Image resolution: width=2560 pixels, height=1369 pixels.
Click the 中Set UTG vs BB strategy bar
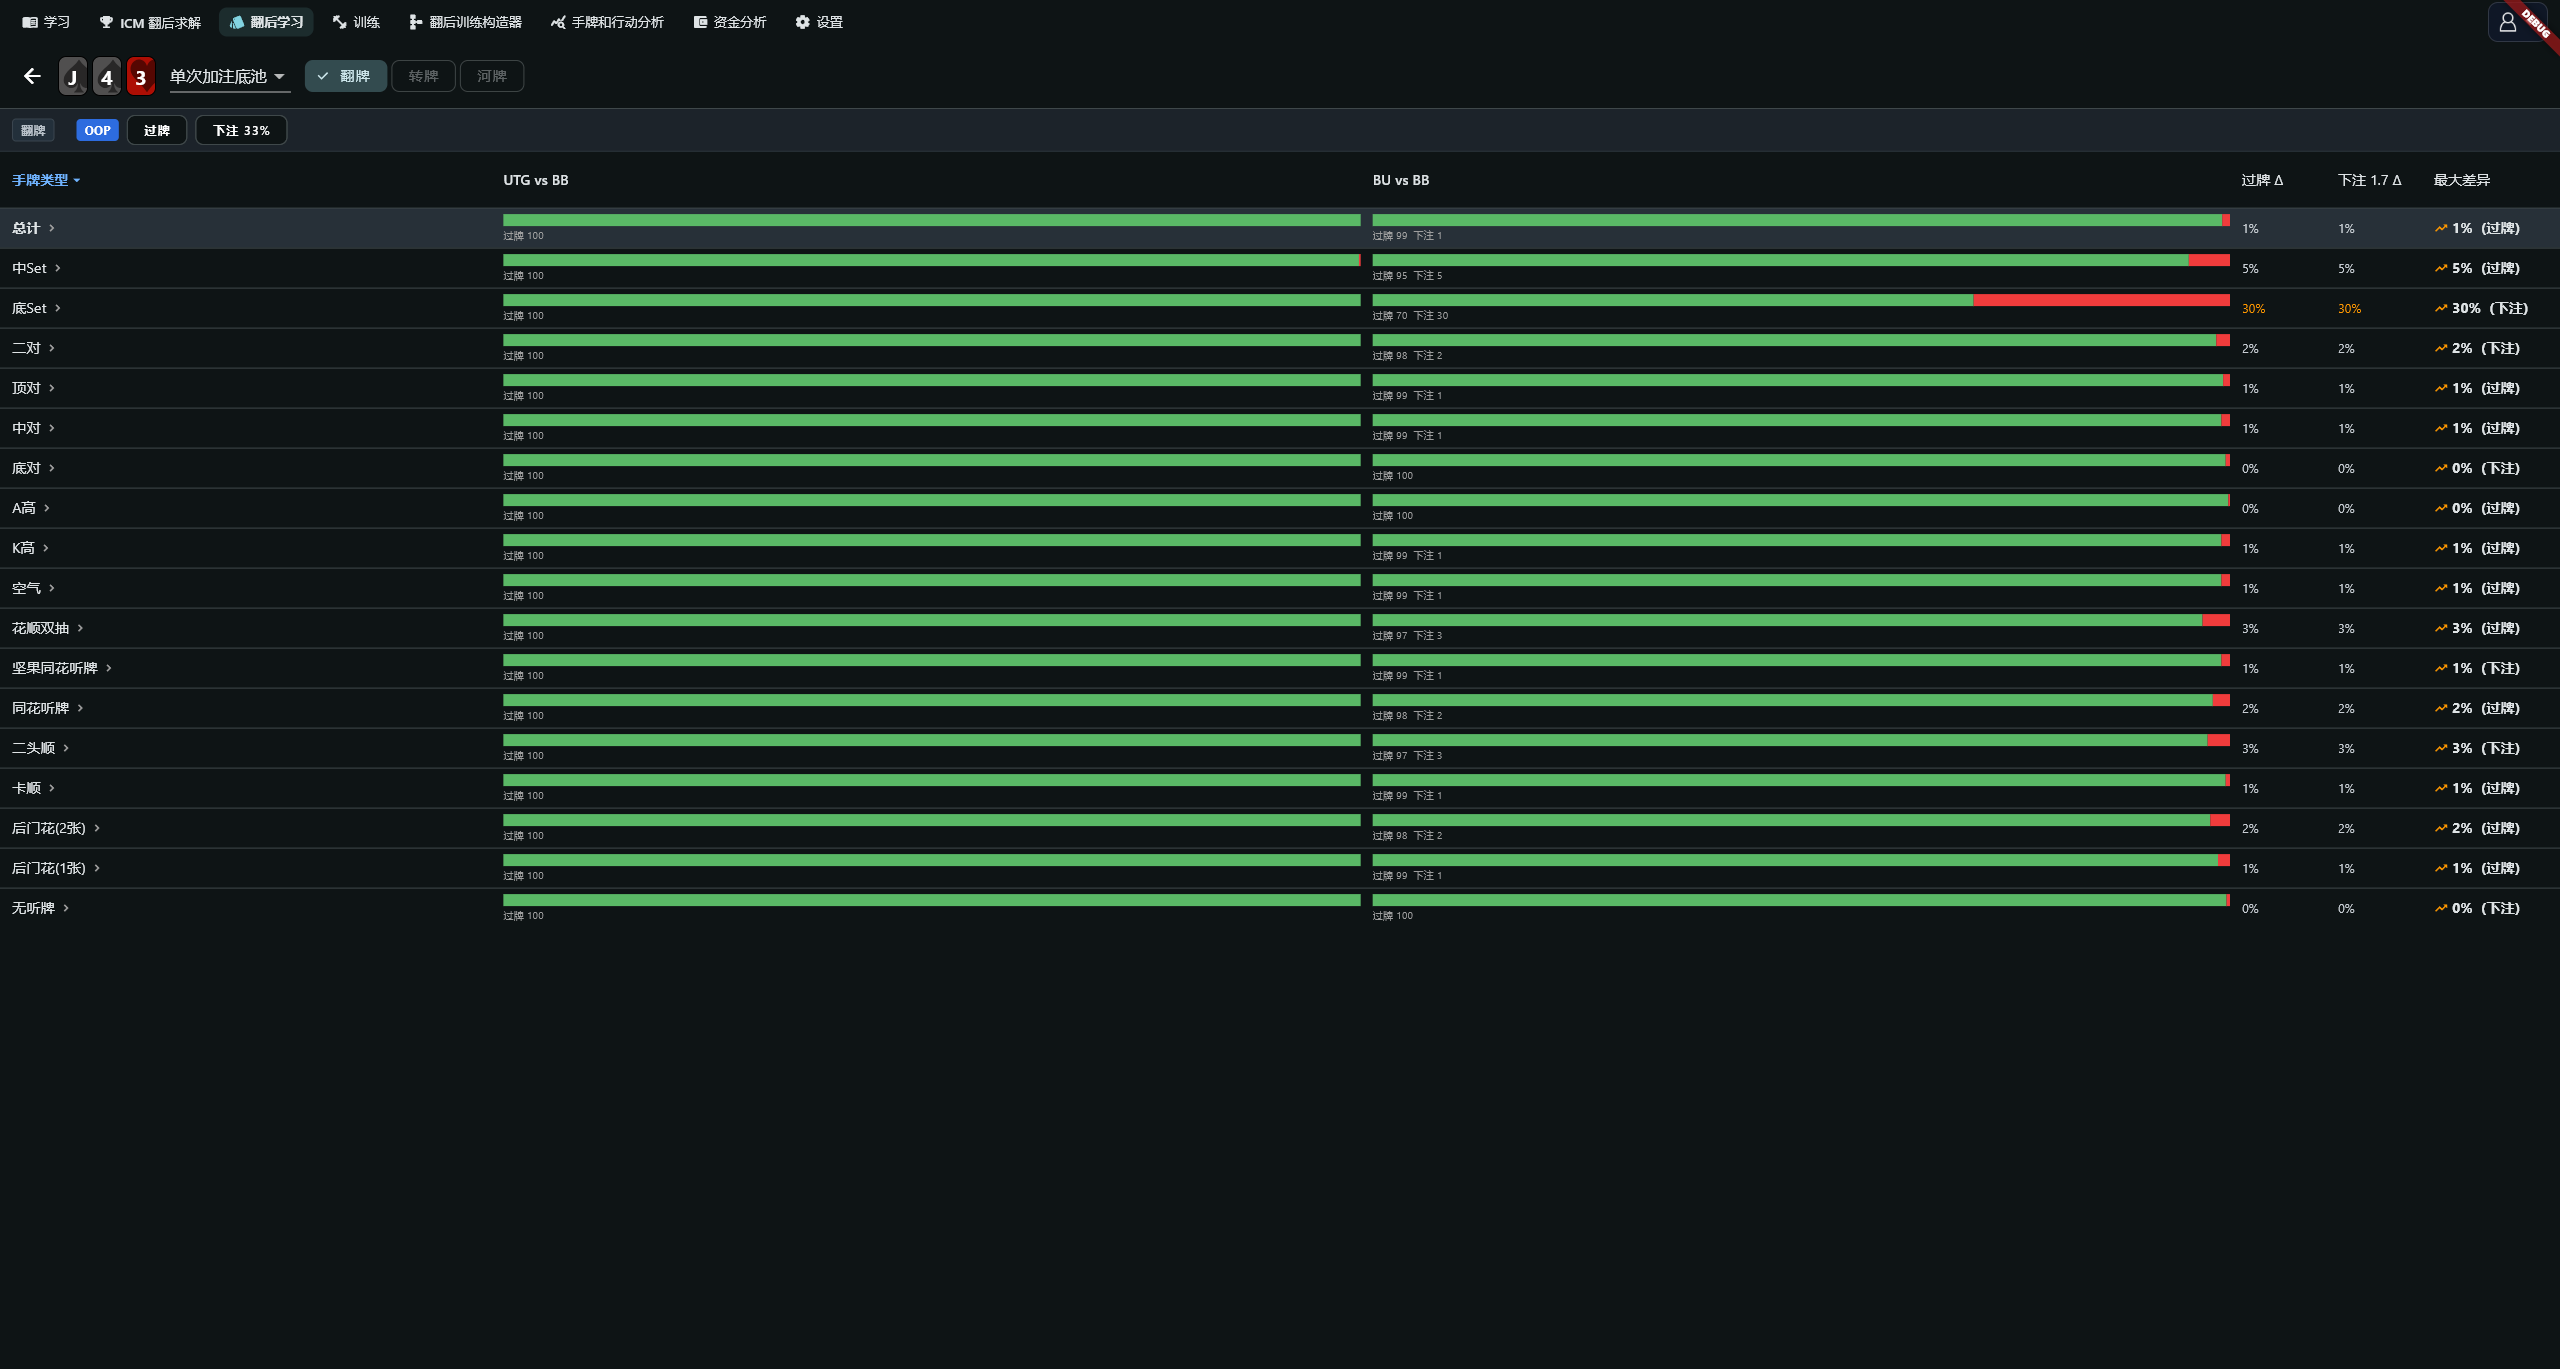click(x=932, y=260)
